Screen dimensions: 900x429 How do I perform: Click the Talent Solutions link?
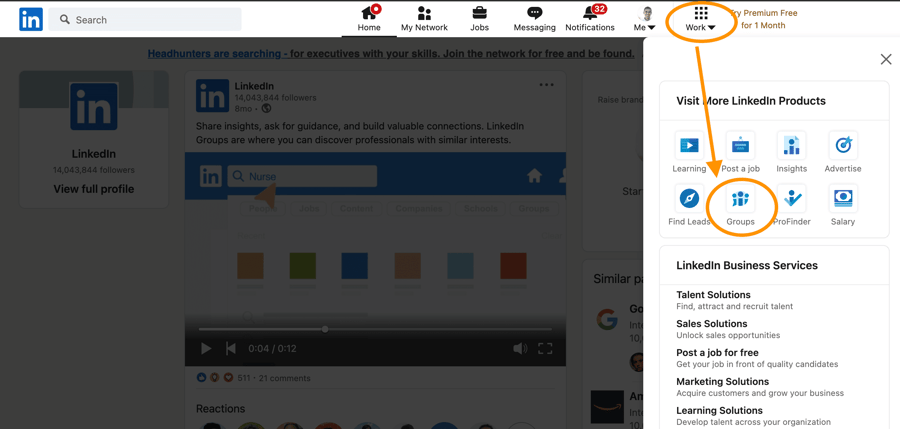[x=713, y=295]
